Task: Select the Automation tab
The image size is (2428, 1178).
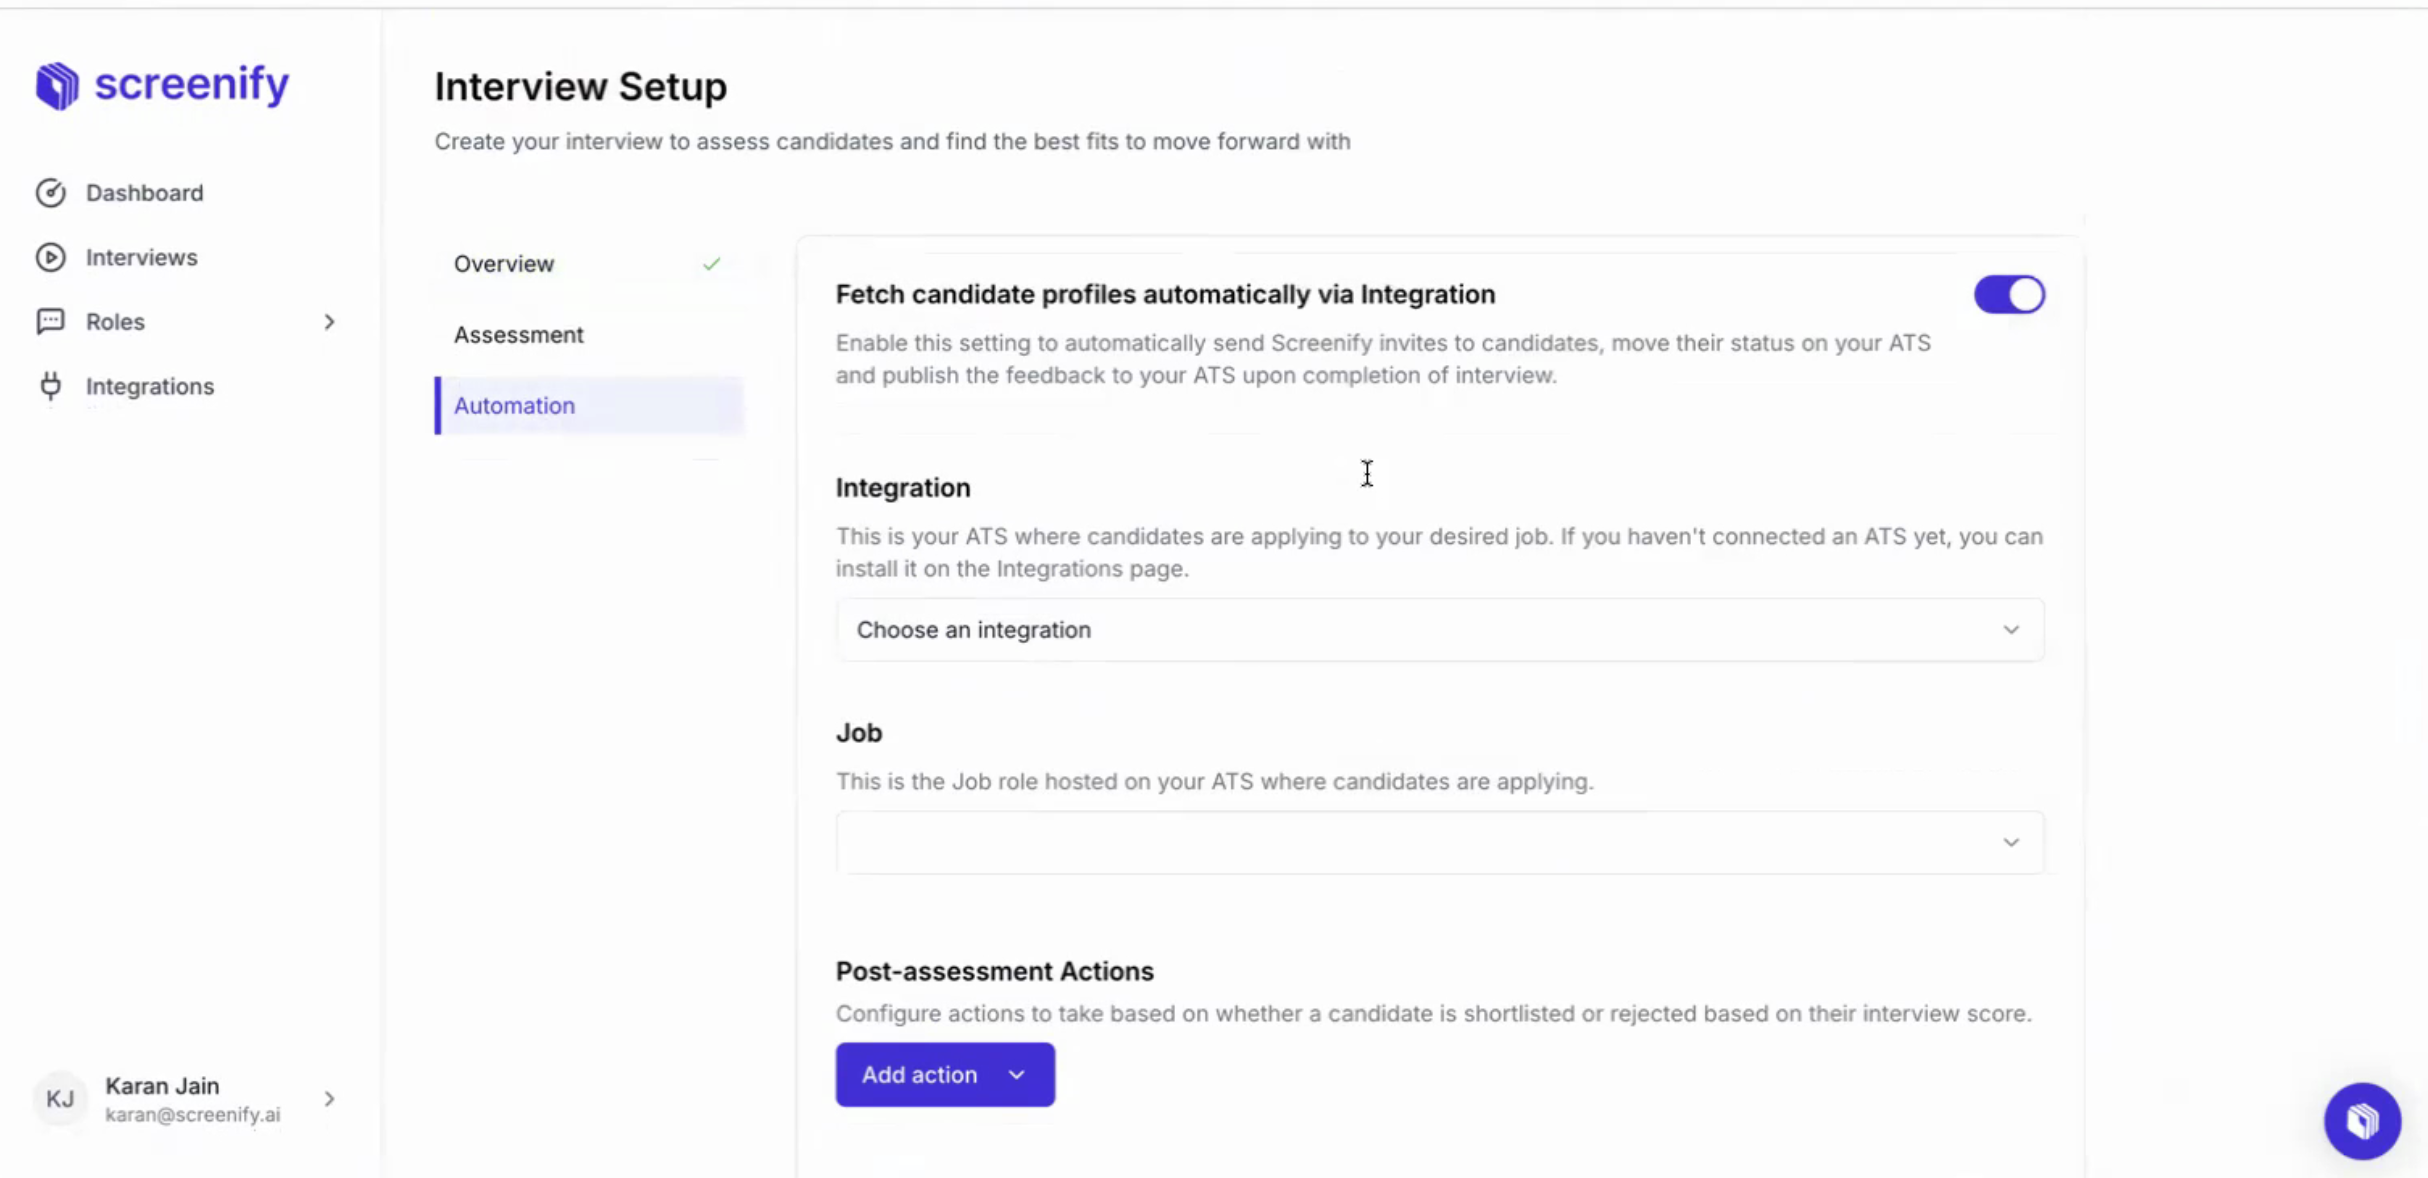Action: tap(515, 406)
